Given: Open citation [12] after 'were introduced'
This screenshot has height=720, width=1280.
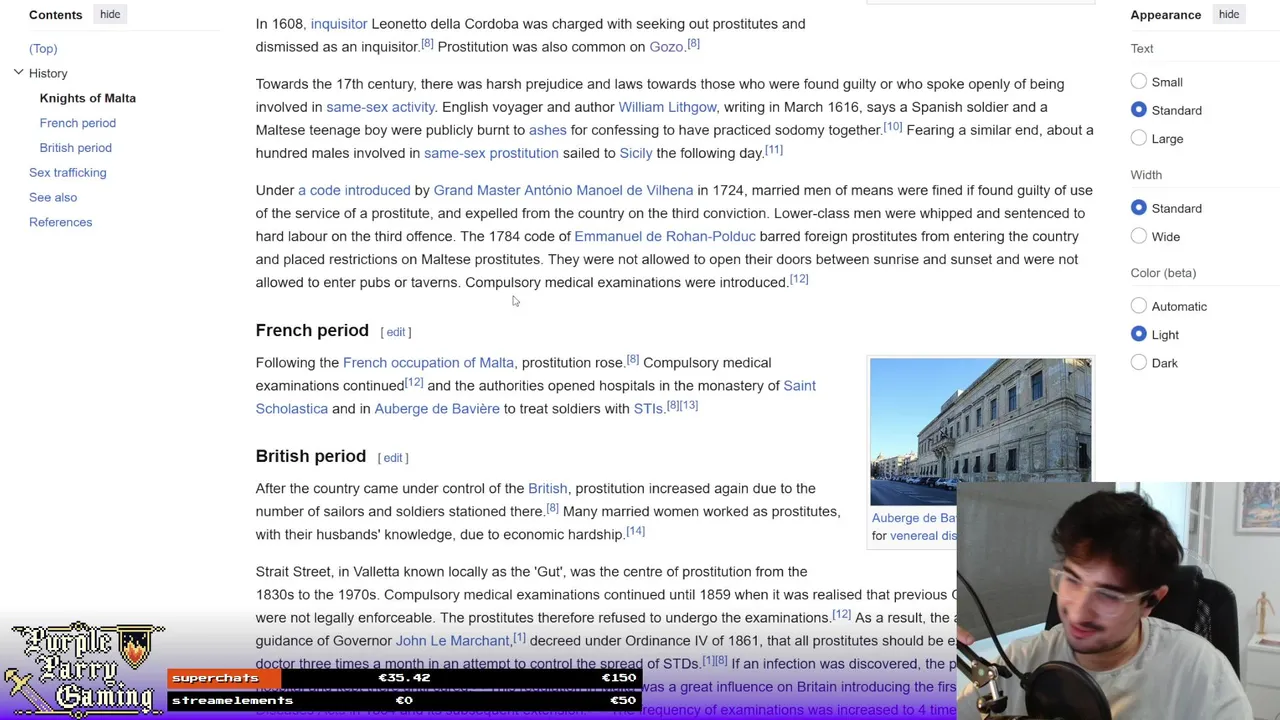Looking at the screenshot, I should [799, 279].
